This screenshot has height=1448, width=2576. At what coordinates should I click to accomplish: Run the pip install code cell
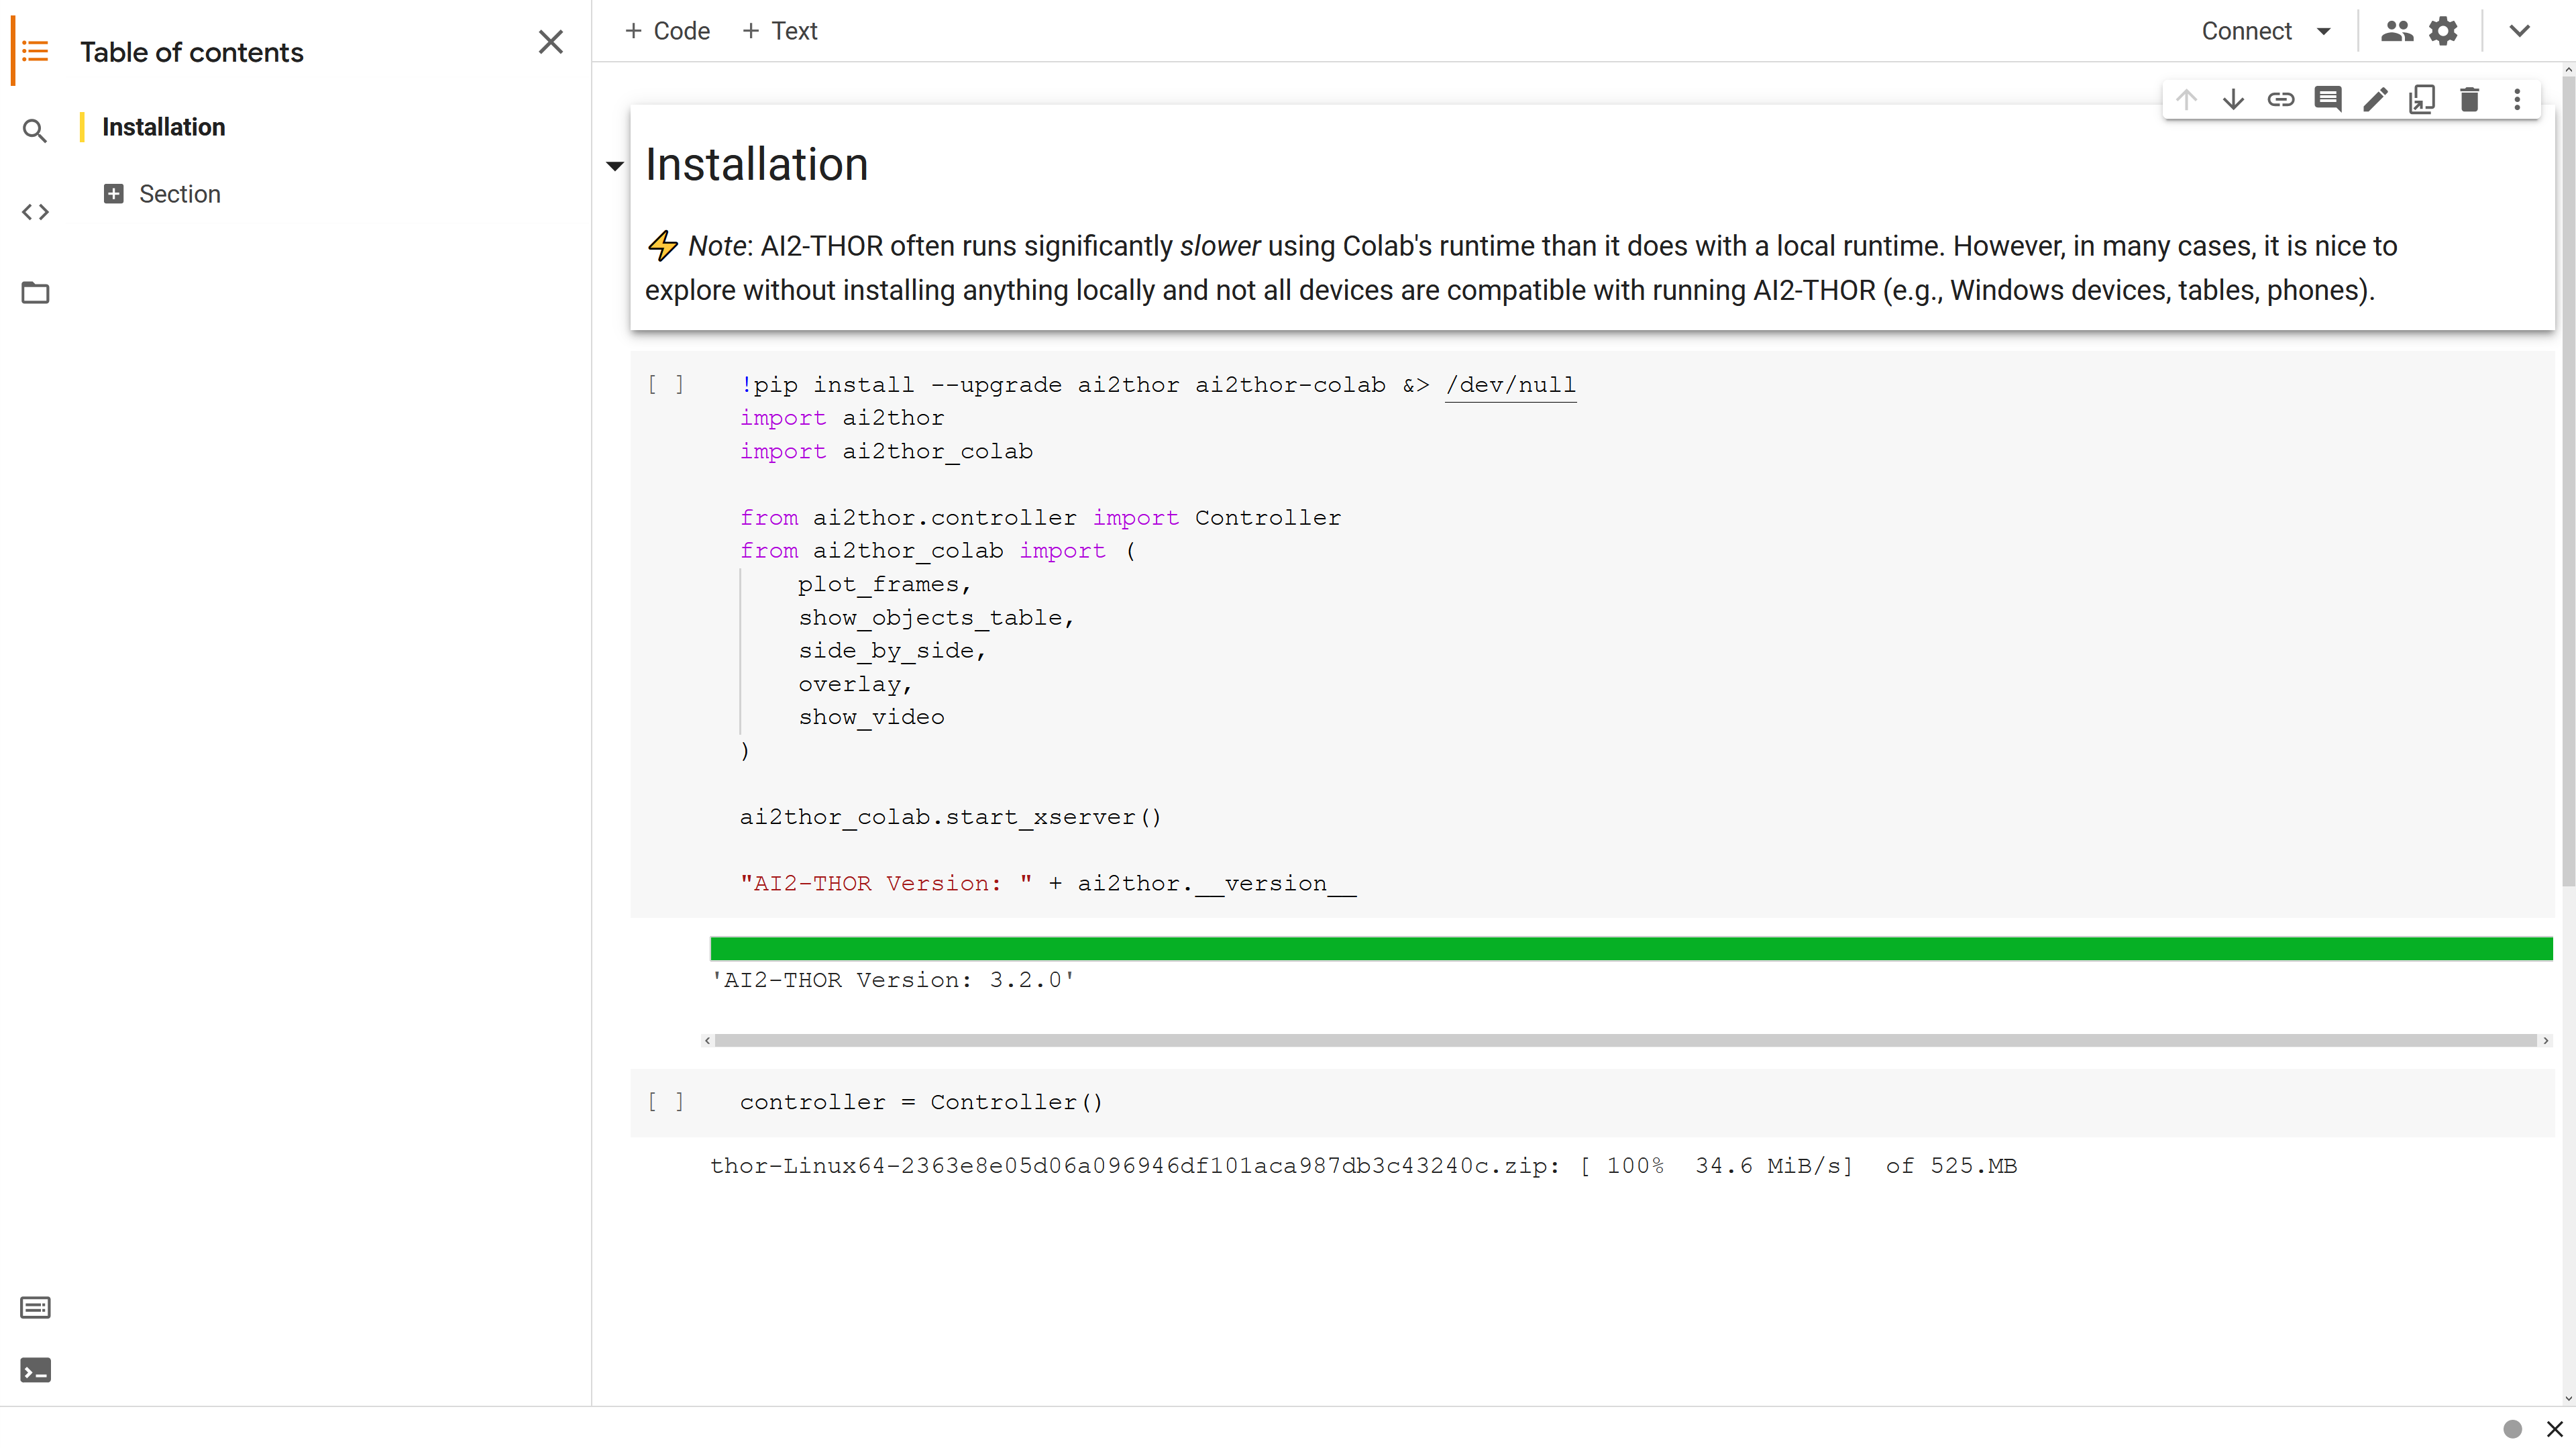(x=666, y=385)
